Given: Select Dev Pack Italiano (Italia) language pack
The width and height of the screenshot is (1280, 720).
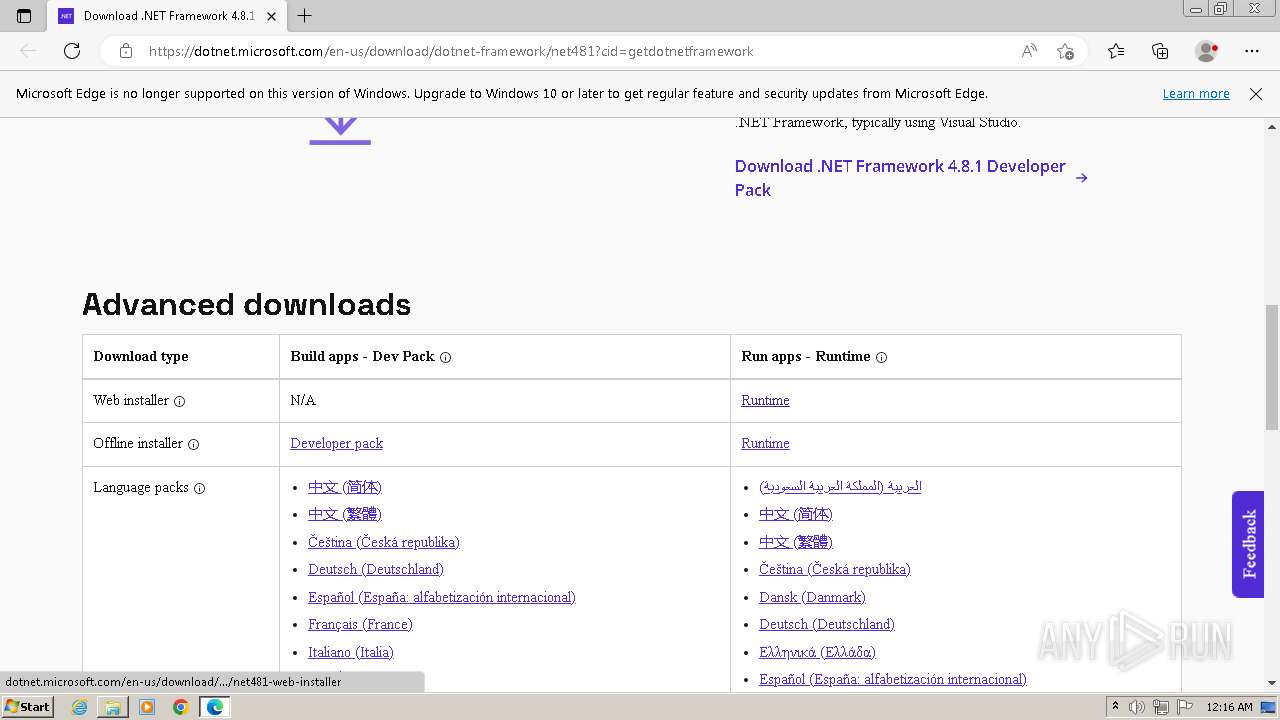Looking at the screenshot, I should click(351, 652).
